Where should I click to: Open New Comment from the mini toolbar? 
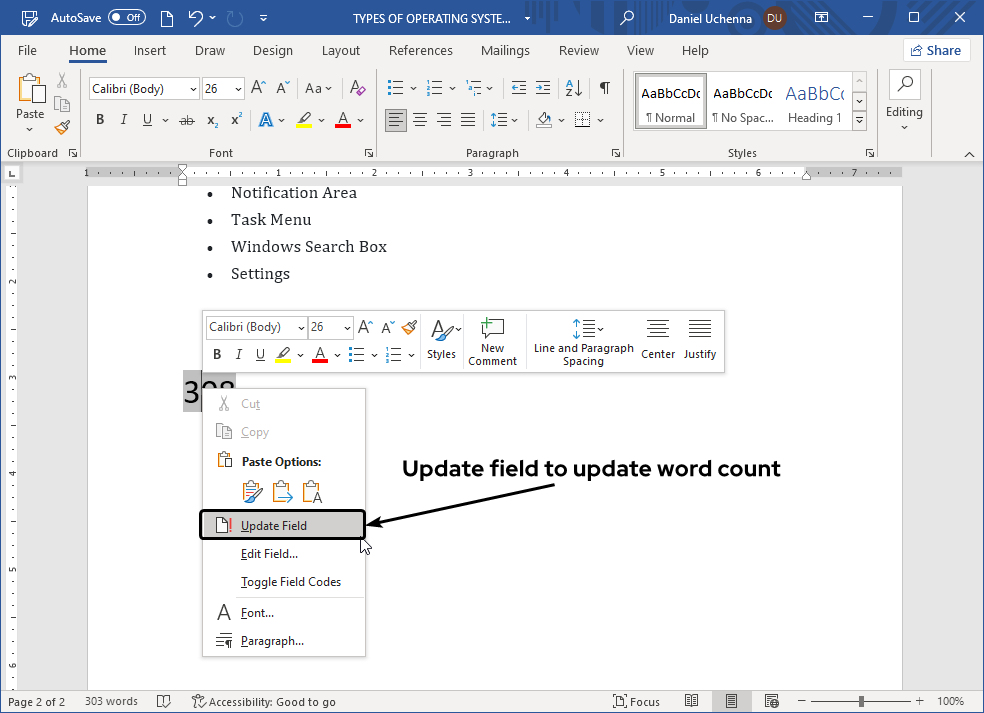[x=492, y=340]
